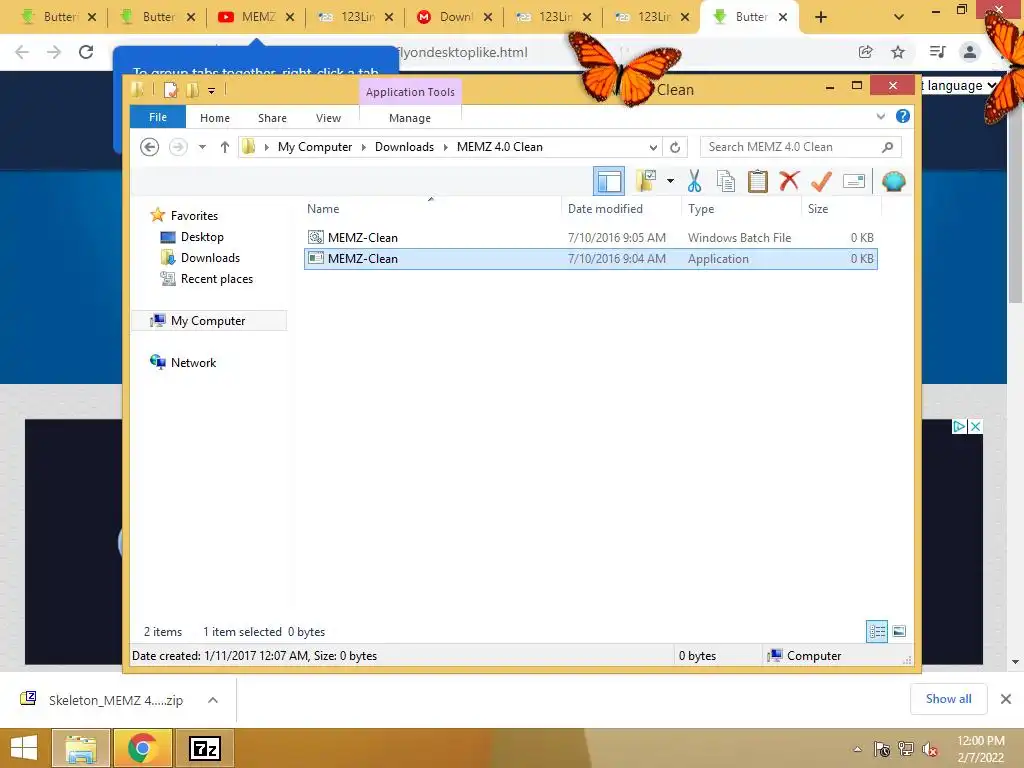Cut the selected file with the scissors icon
Screen dimensions: 1024x768
pyautogui.click(x=694, y=181)
